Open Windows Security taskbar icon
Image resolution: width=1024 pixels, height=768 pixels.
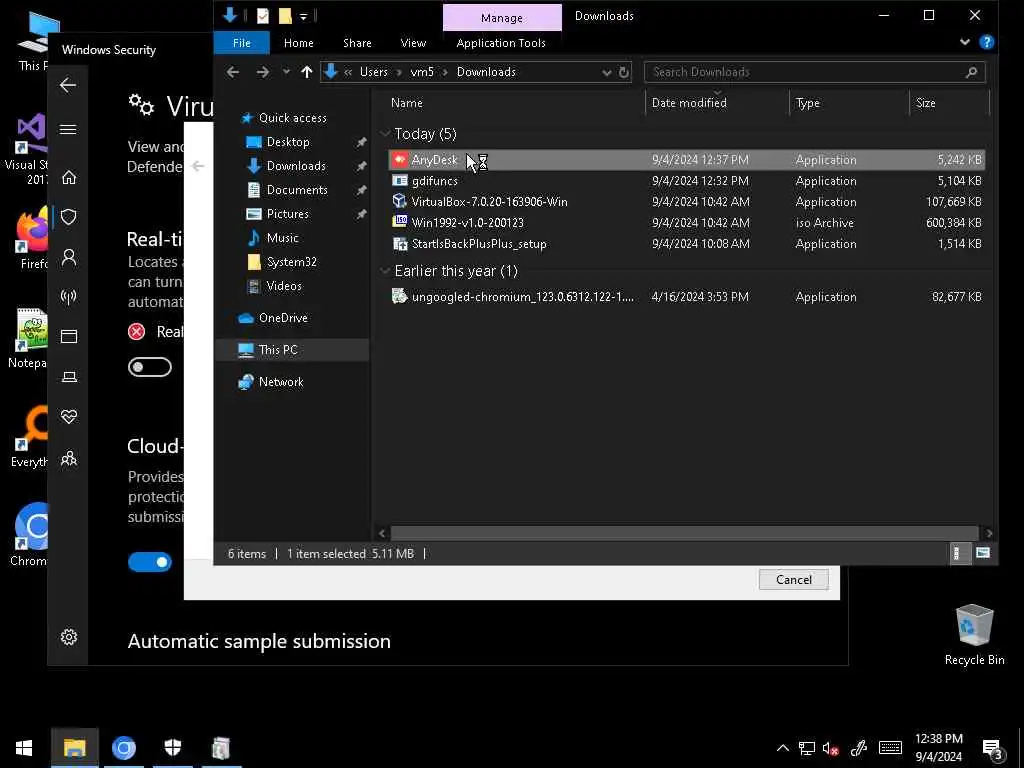click(172, 748)
